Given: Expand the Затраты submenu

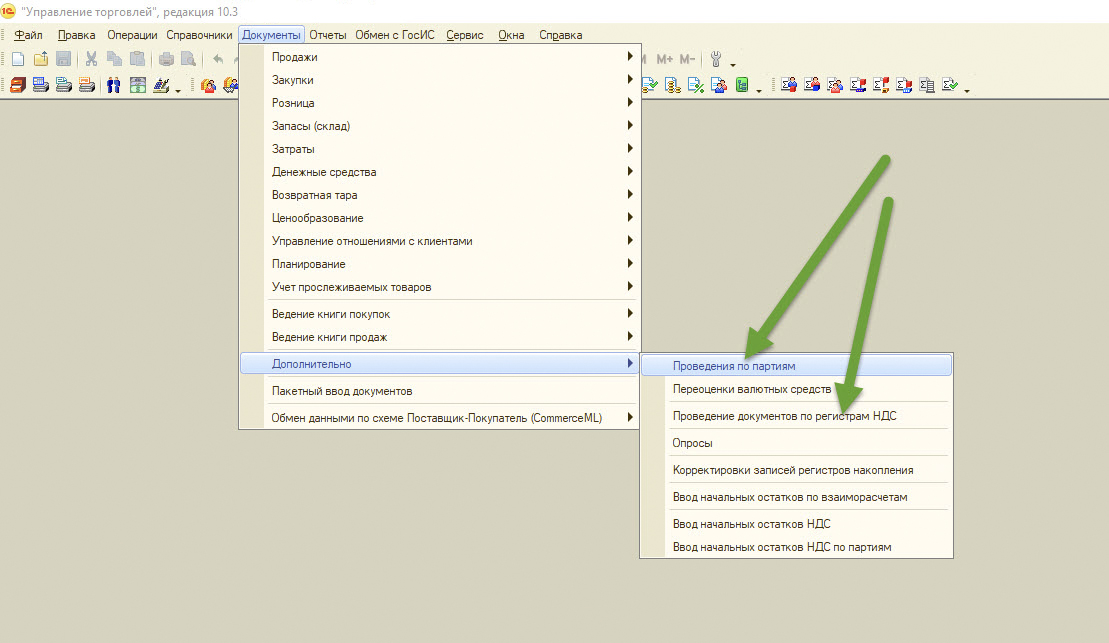Looking at the screenshot, I should 439,149.
